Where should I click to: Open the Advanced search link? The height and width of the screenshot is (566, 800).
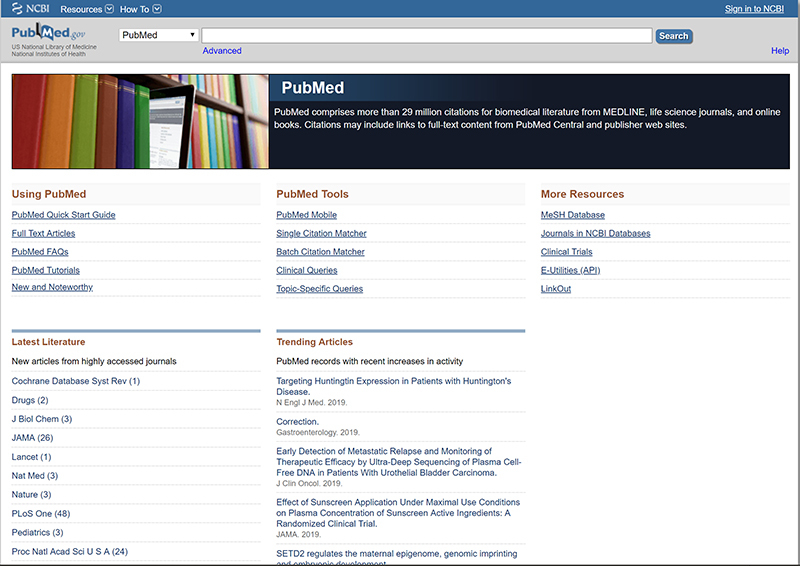coord(222,51)
